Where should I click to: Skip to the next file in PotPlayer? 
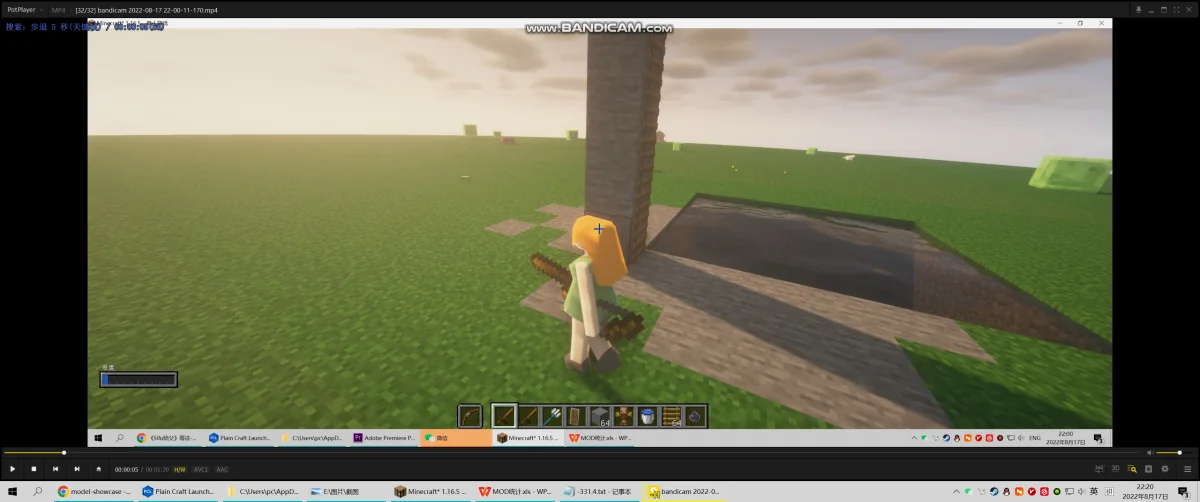[x=77, y=469]
